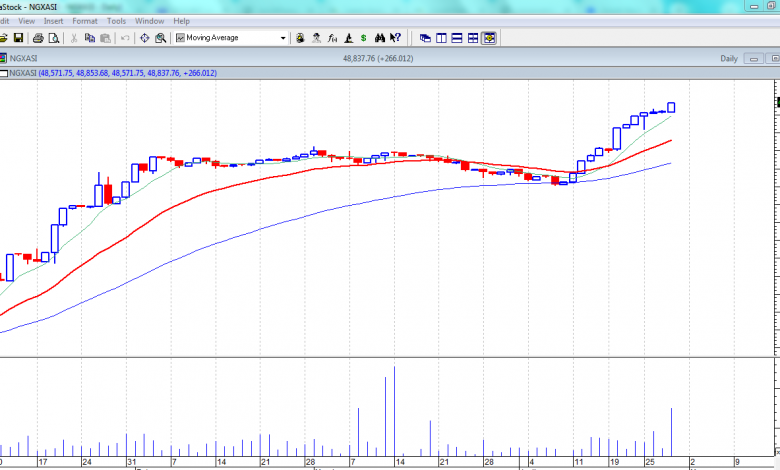Click the Daily period label
The height and width of the screenshot is (470, 780).
click(x=729, y=59)
